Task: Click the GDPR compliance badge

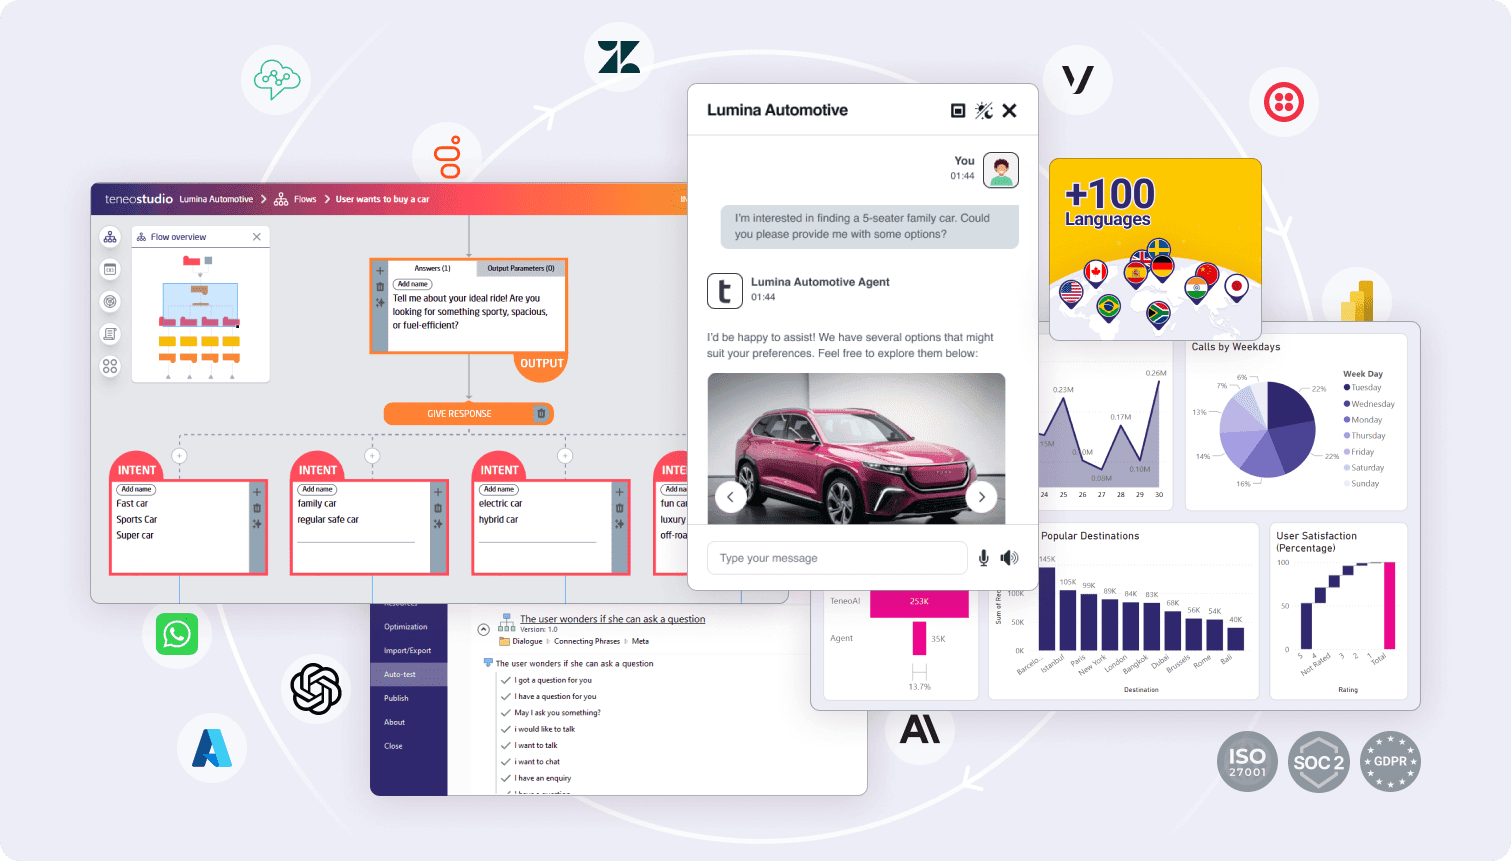Action: 1390,762
